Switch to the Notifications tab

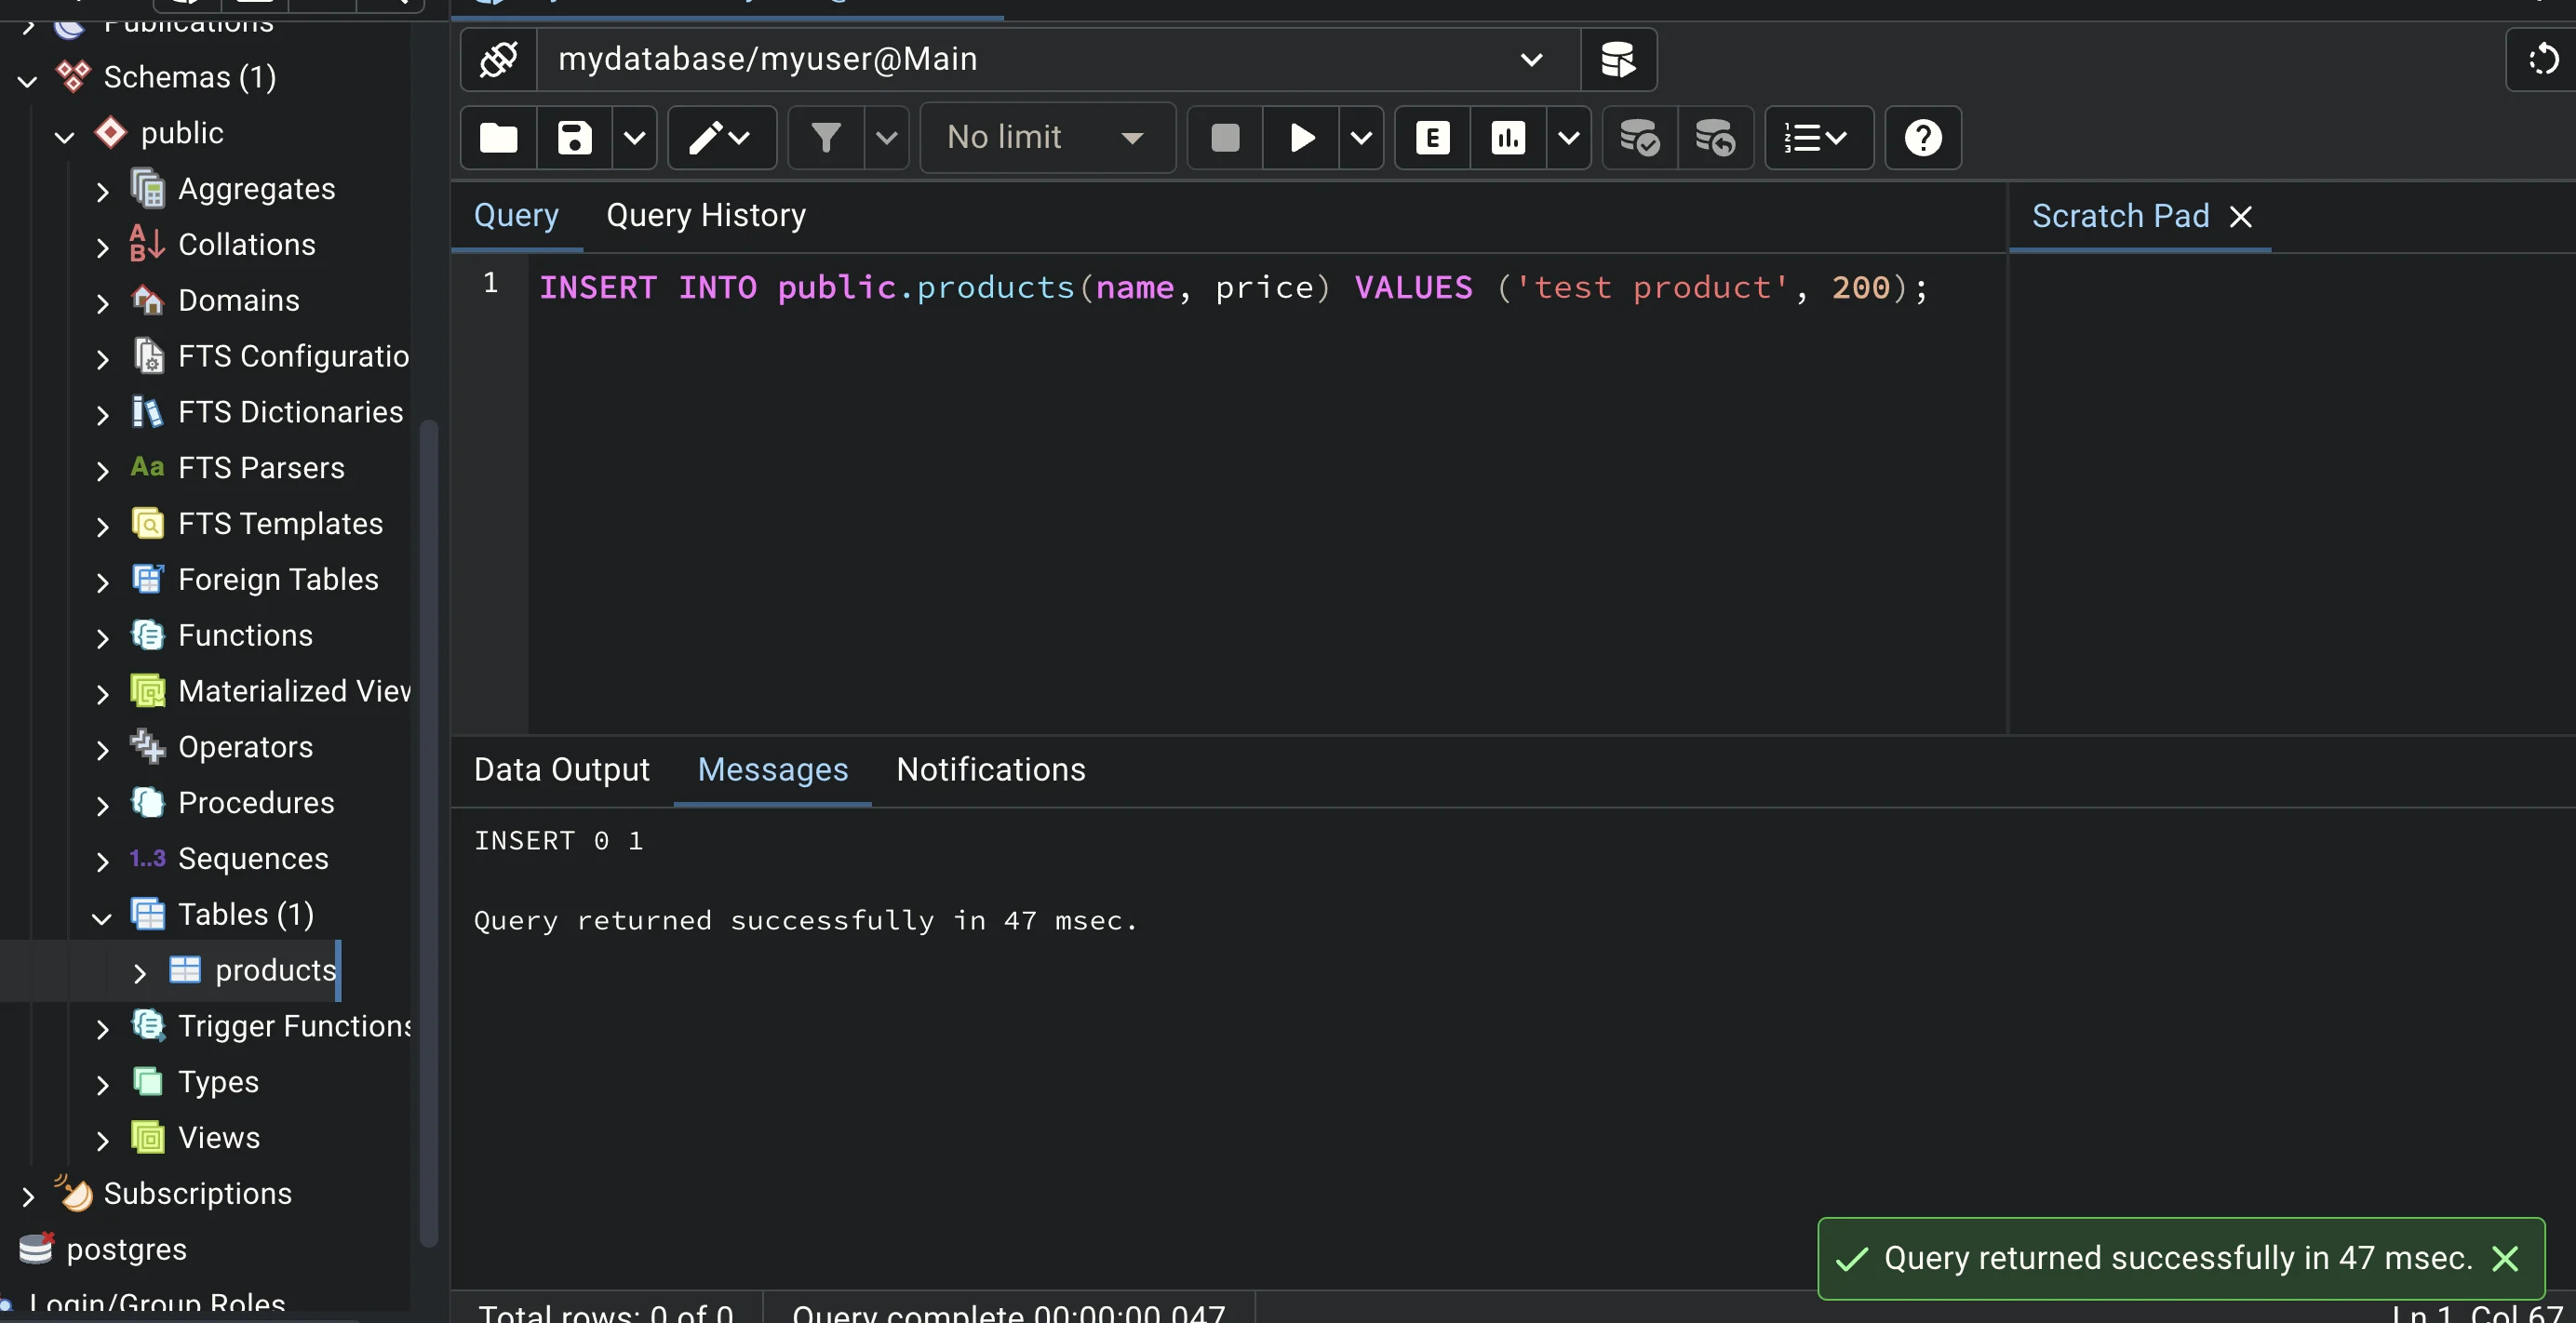[990, 770]
